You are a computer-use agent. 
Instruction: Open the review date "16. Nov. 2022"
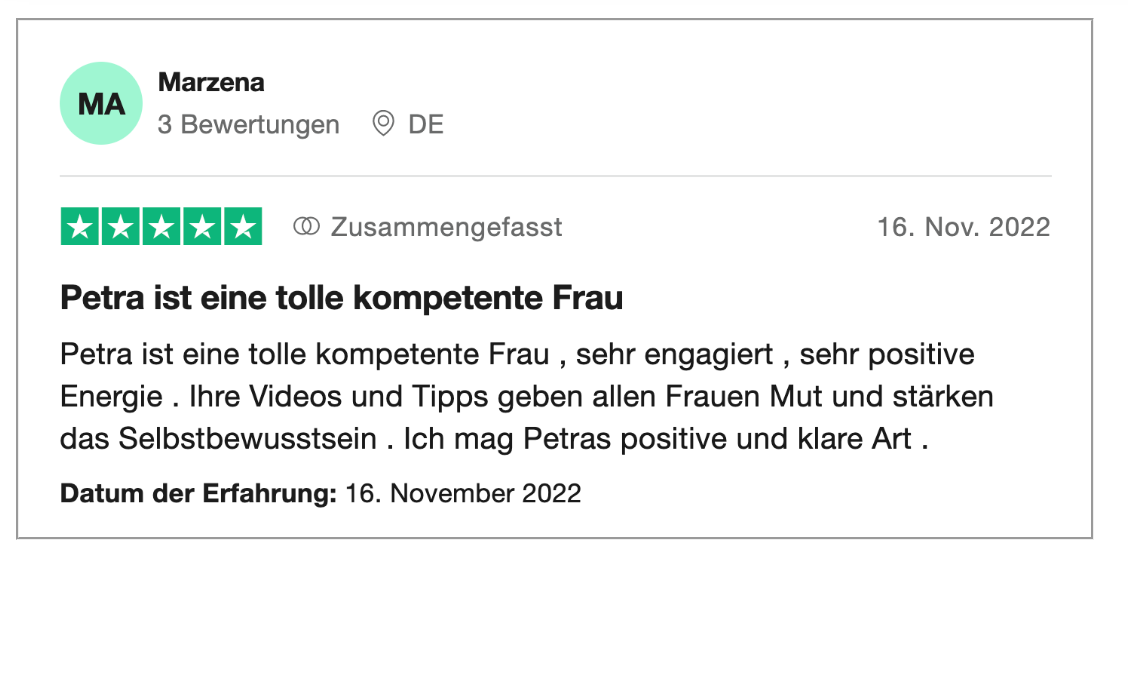tap(963, 227)
